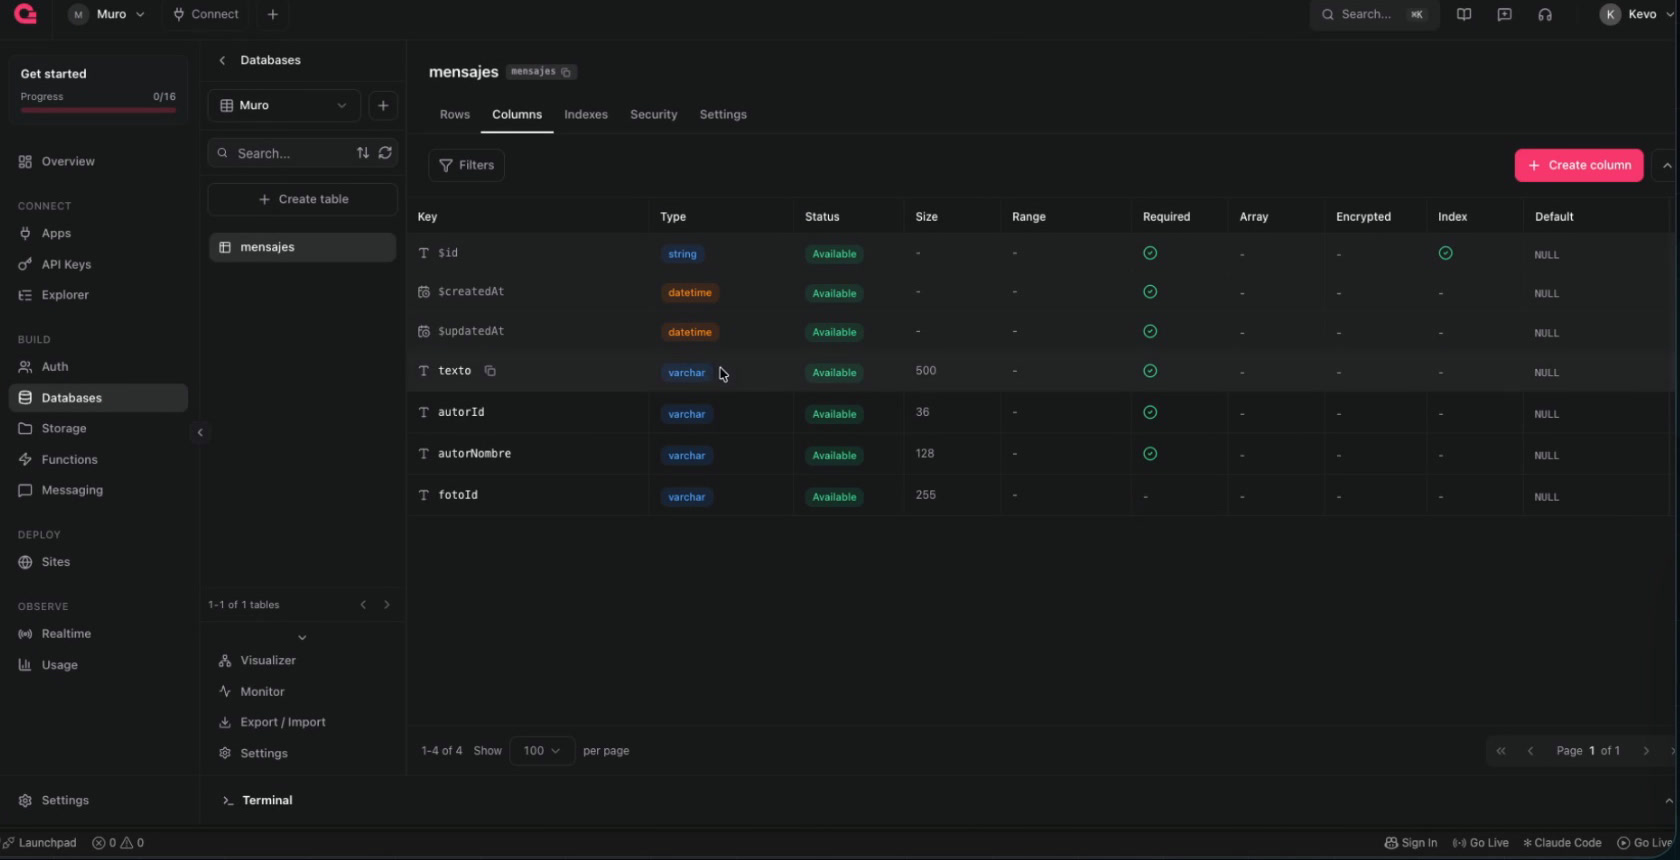
Task: Refresh the tables list
Action: [385, 153]
